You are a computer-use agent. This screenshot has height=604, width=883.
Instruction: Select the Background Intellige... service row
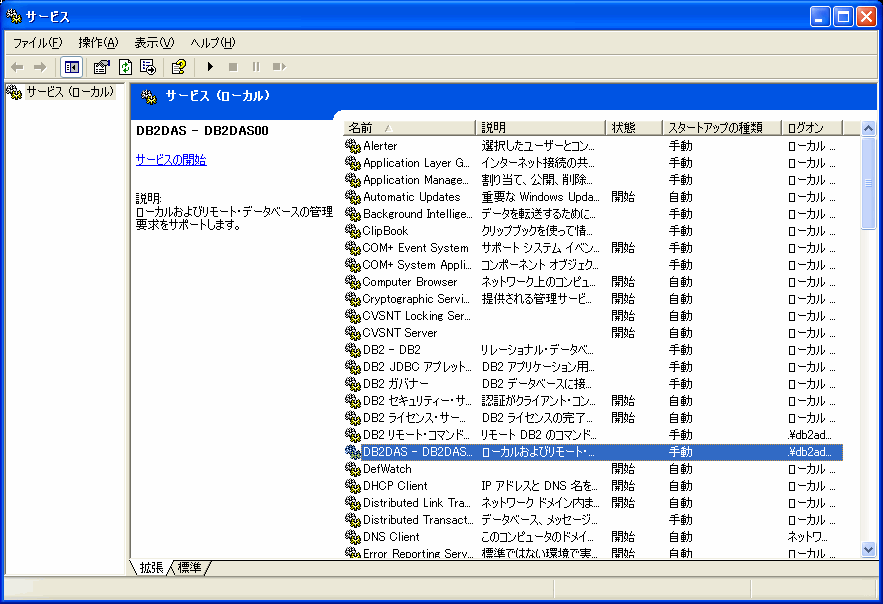[593, 214]
